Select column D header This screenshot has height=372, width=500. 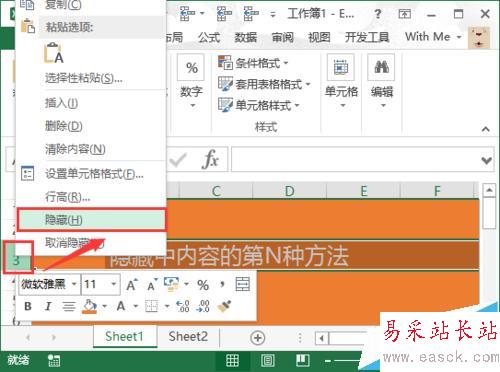(289, 191)
